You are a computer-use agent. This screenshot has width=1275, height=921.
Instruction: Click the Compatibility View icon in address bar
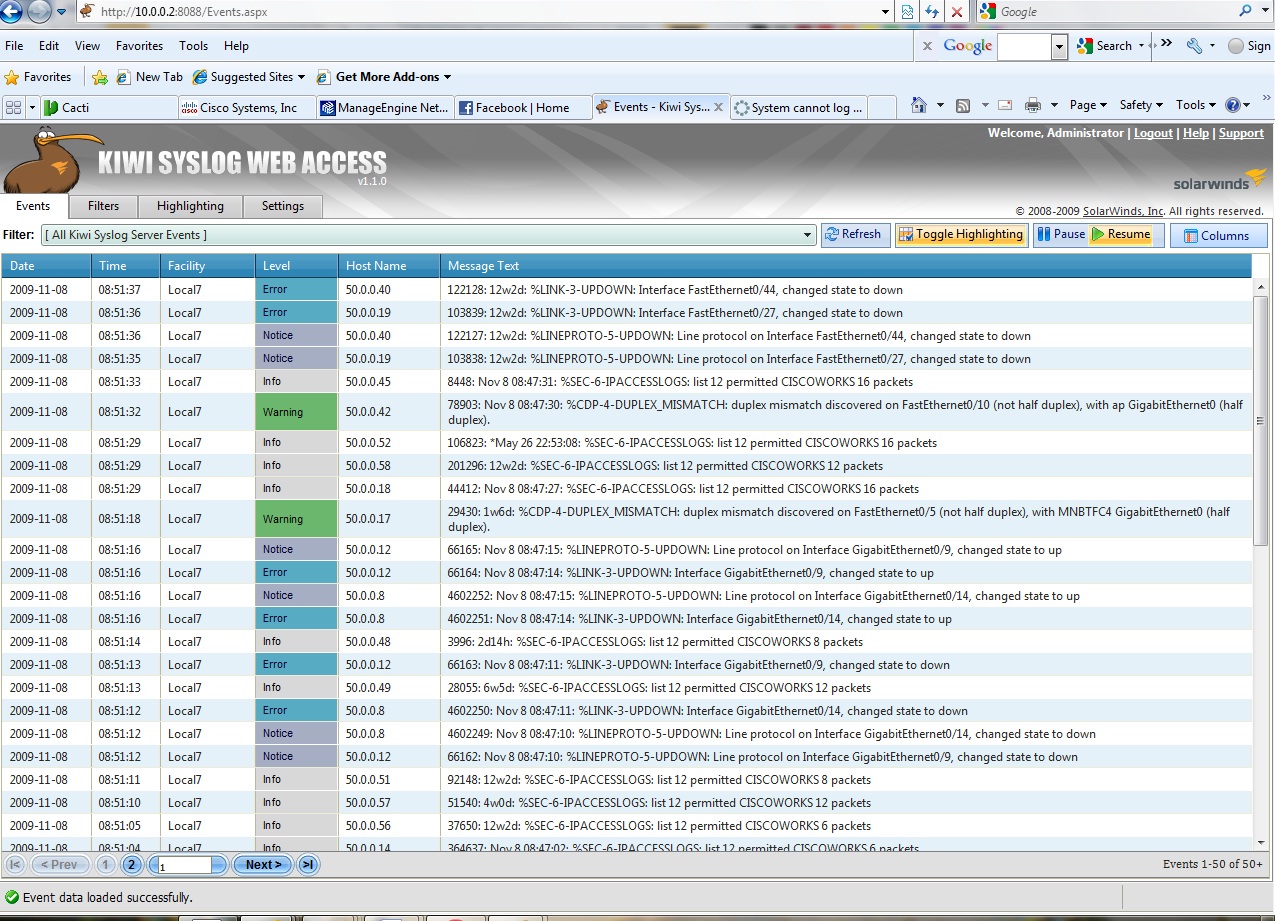[907, 12]
